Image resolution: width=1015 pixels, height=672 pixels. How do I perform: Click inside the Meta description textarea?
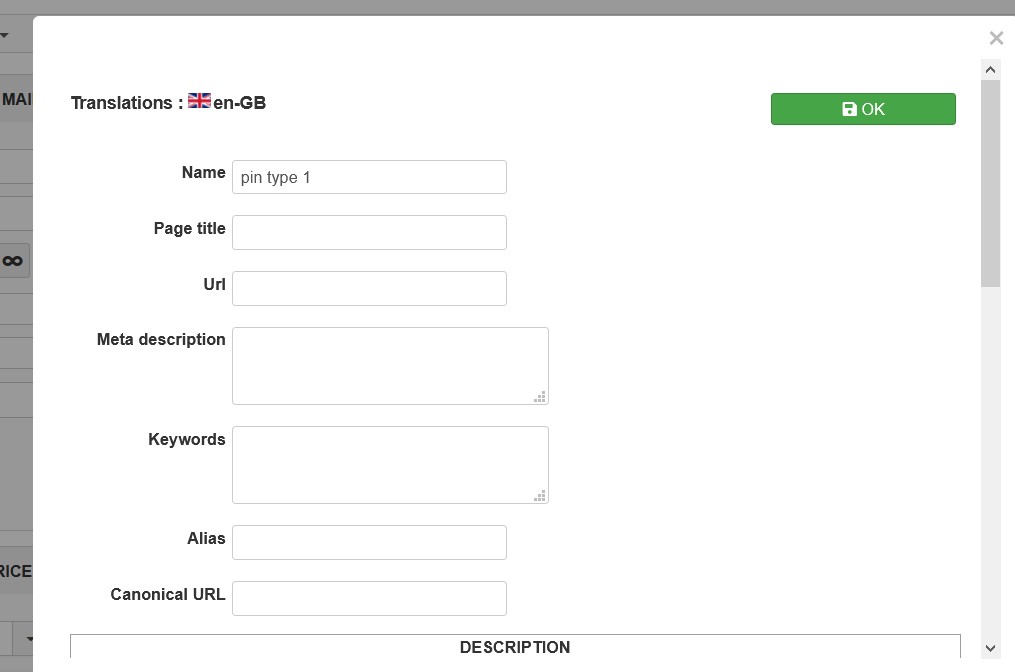[389, 365]
